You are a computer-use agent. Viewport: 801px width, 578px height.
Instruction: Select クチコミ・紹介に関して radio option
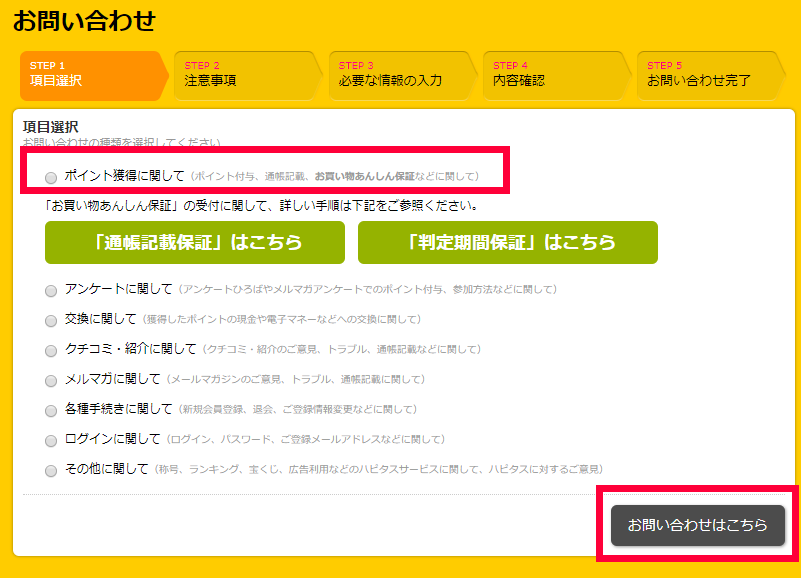[51, 351]
